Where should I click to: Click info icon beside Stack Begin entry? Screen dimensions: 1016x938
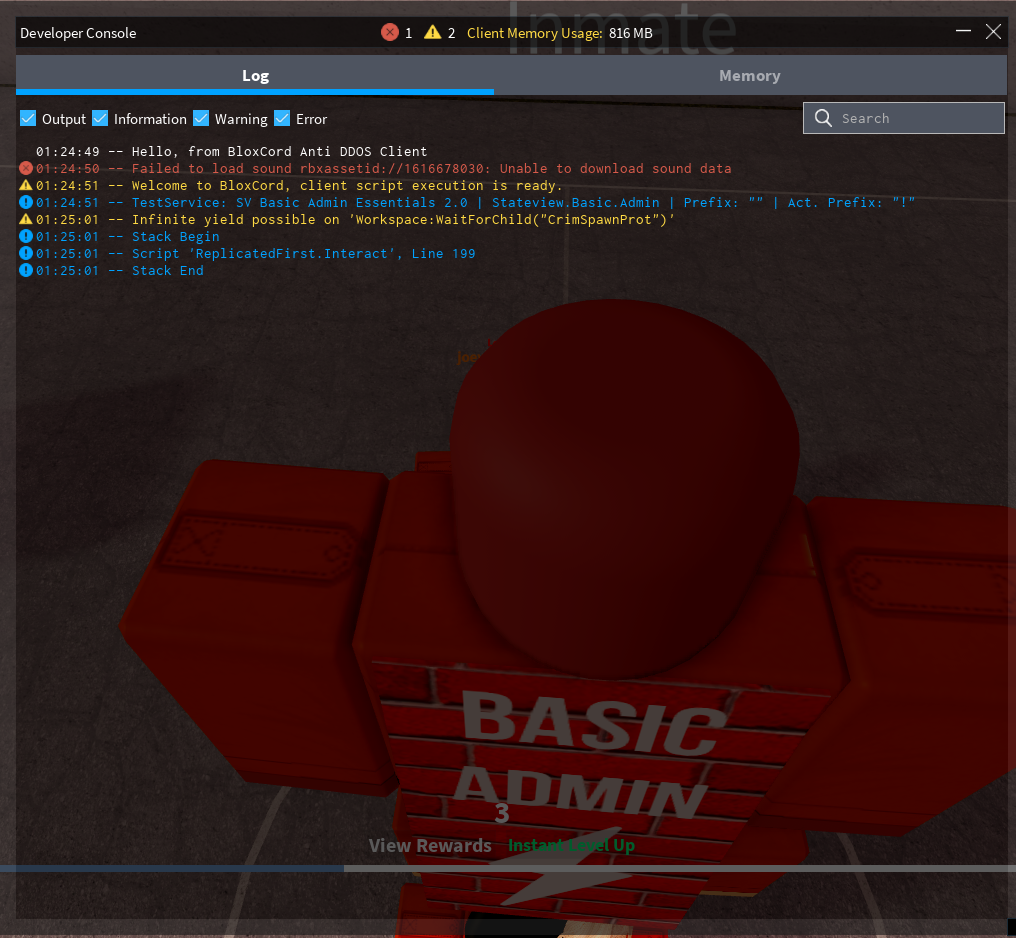click(x=26, y=236)
